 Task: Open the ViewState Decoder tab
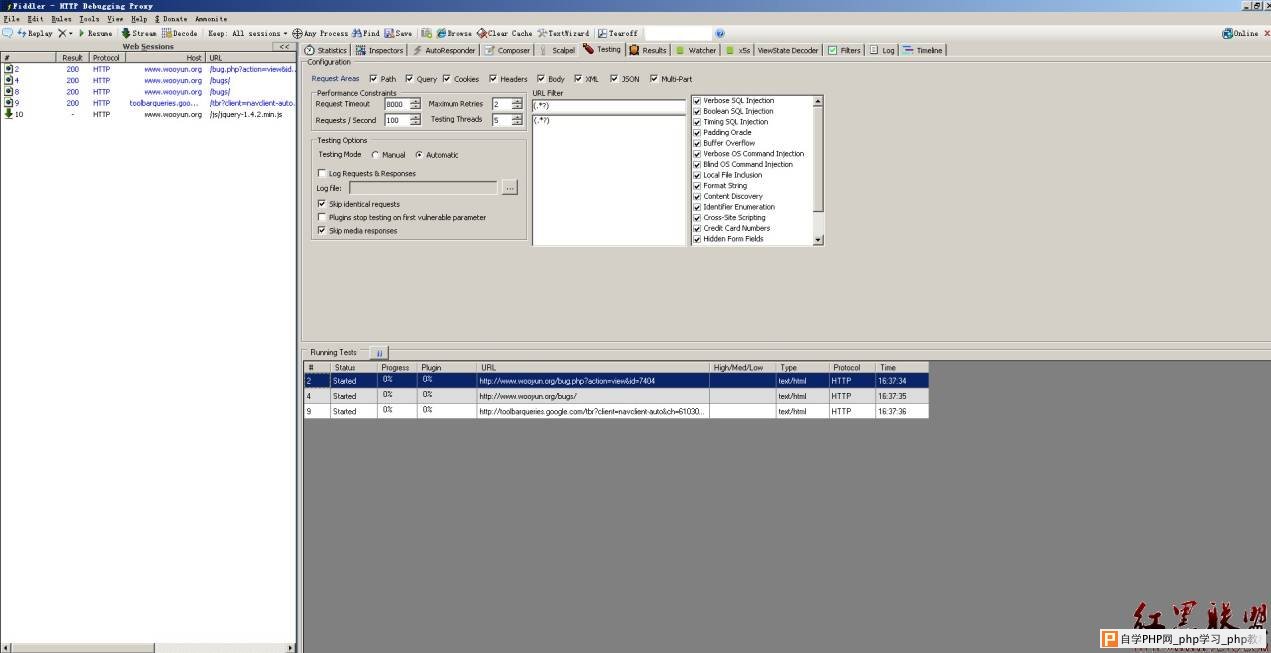[788, 50]
